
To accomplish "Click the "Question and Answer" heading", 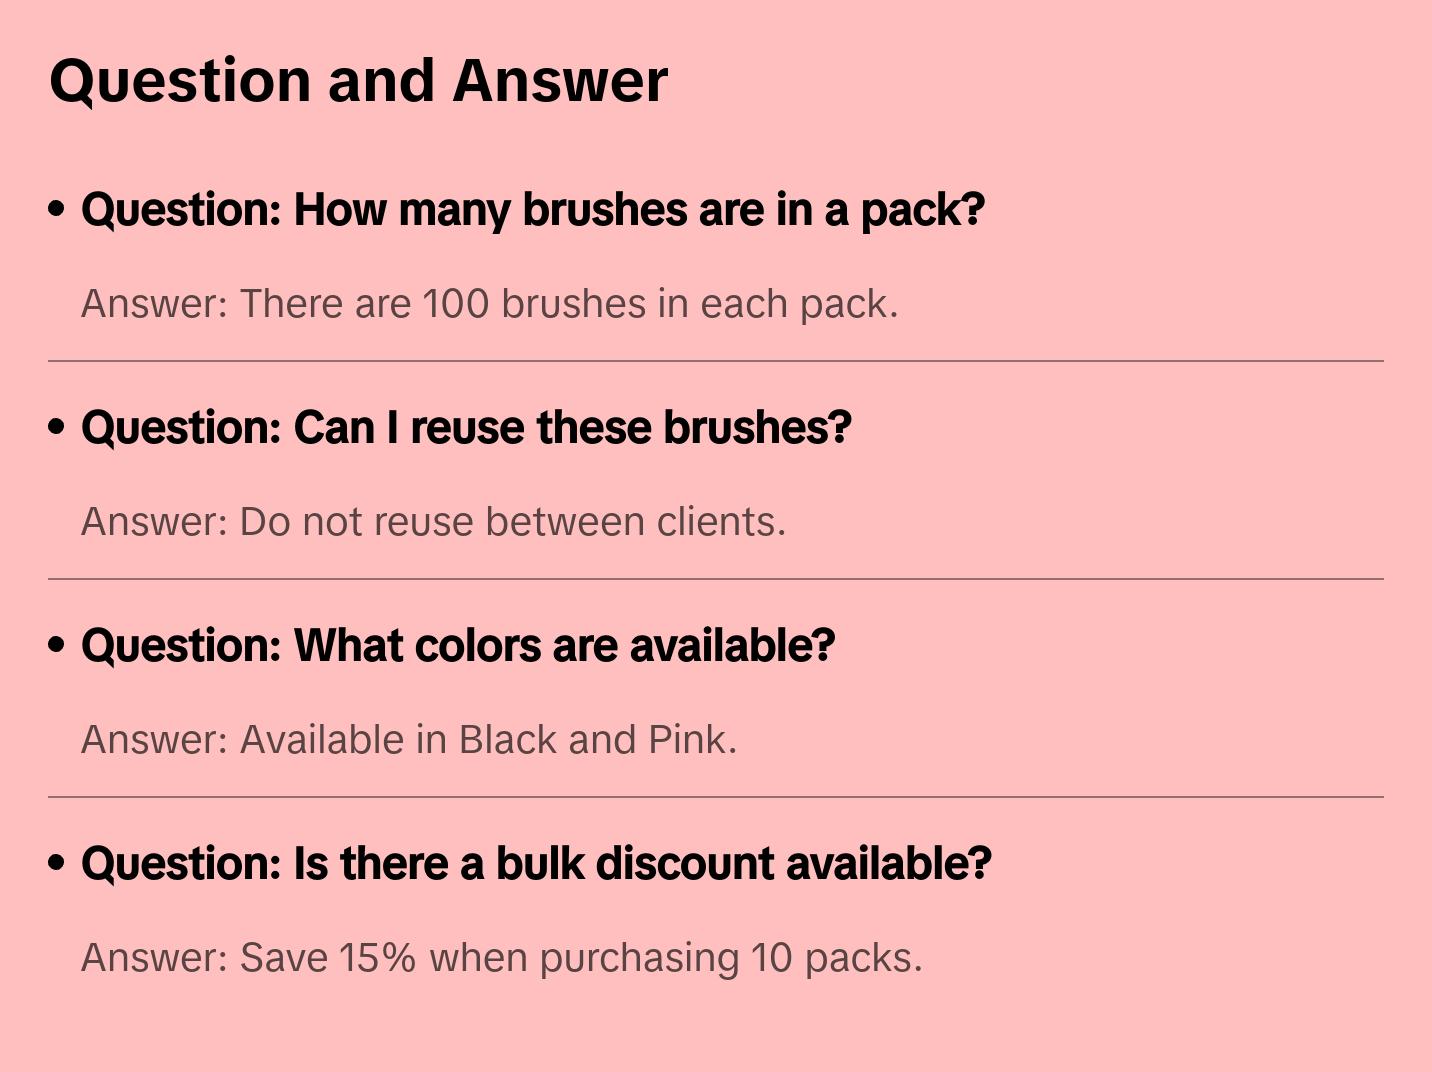I will click(358, 80).
